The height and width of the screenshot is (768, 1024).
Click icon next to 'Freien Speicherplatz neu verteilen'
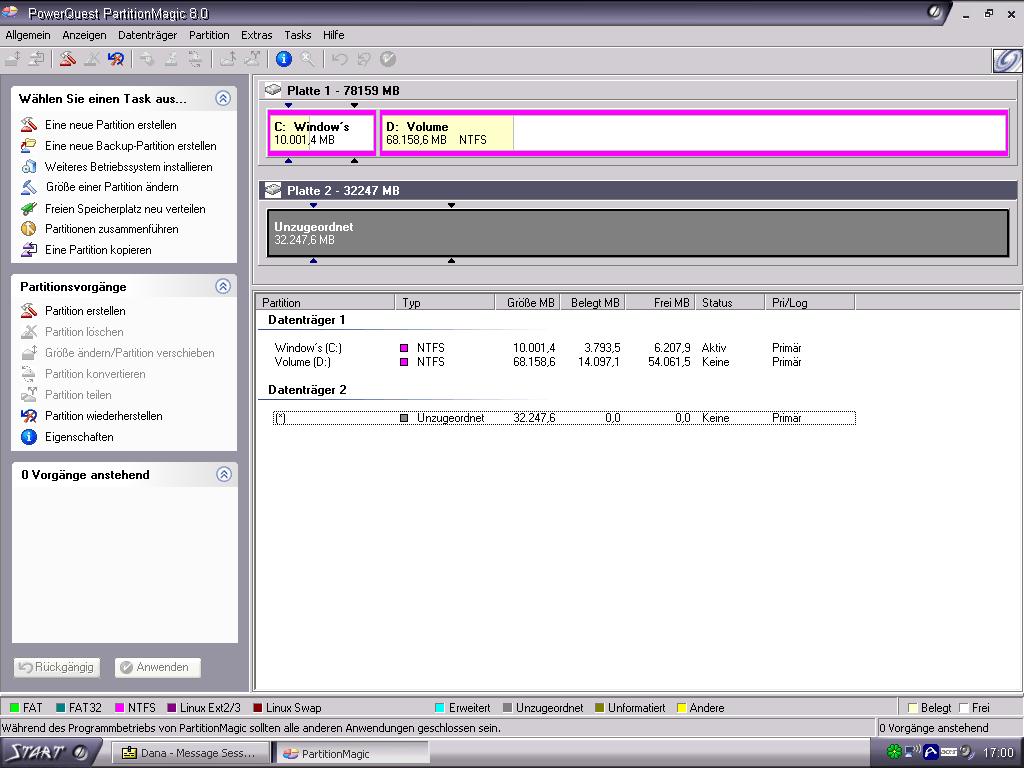point(29,209)
